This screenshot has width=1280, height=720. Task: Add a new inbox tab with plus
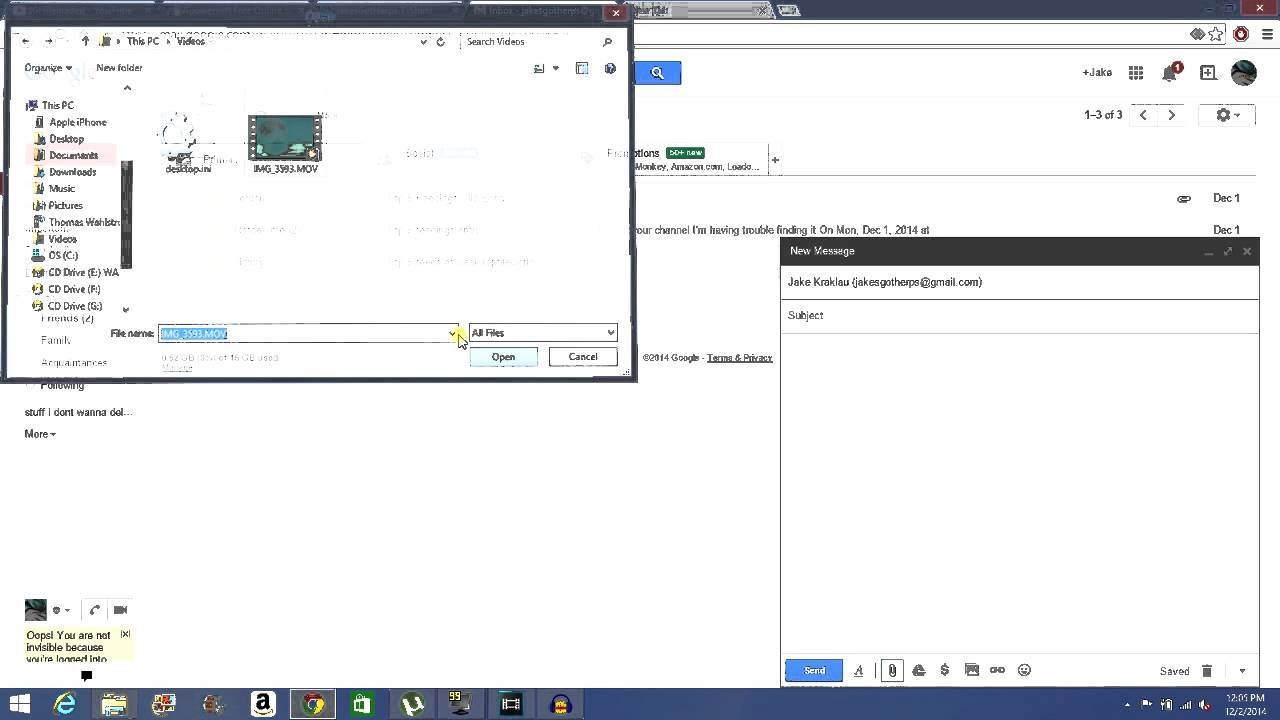click(x=775, y=160)
